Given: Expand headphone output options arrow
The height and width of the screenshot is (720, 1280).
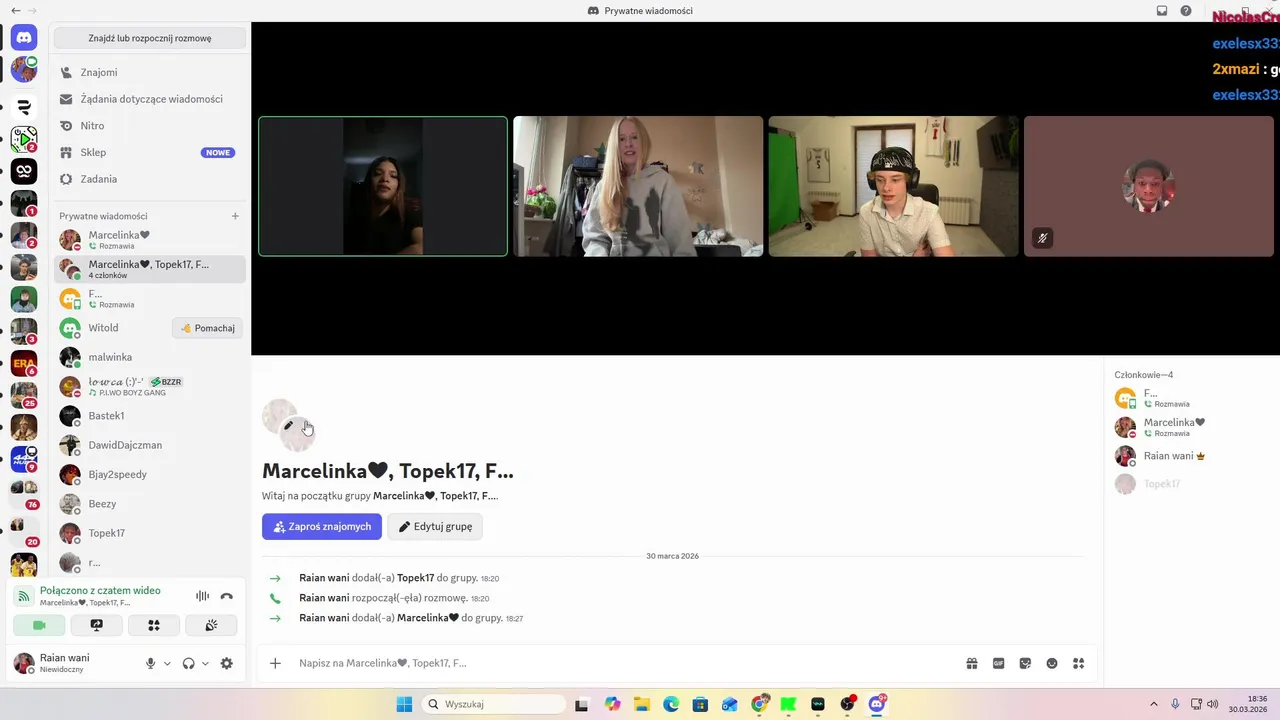Looking at the screenshot, I should pos(205,663).
